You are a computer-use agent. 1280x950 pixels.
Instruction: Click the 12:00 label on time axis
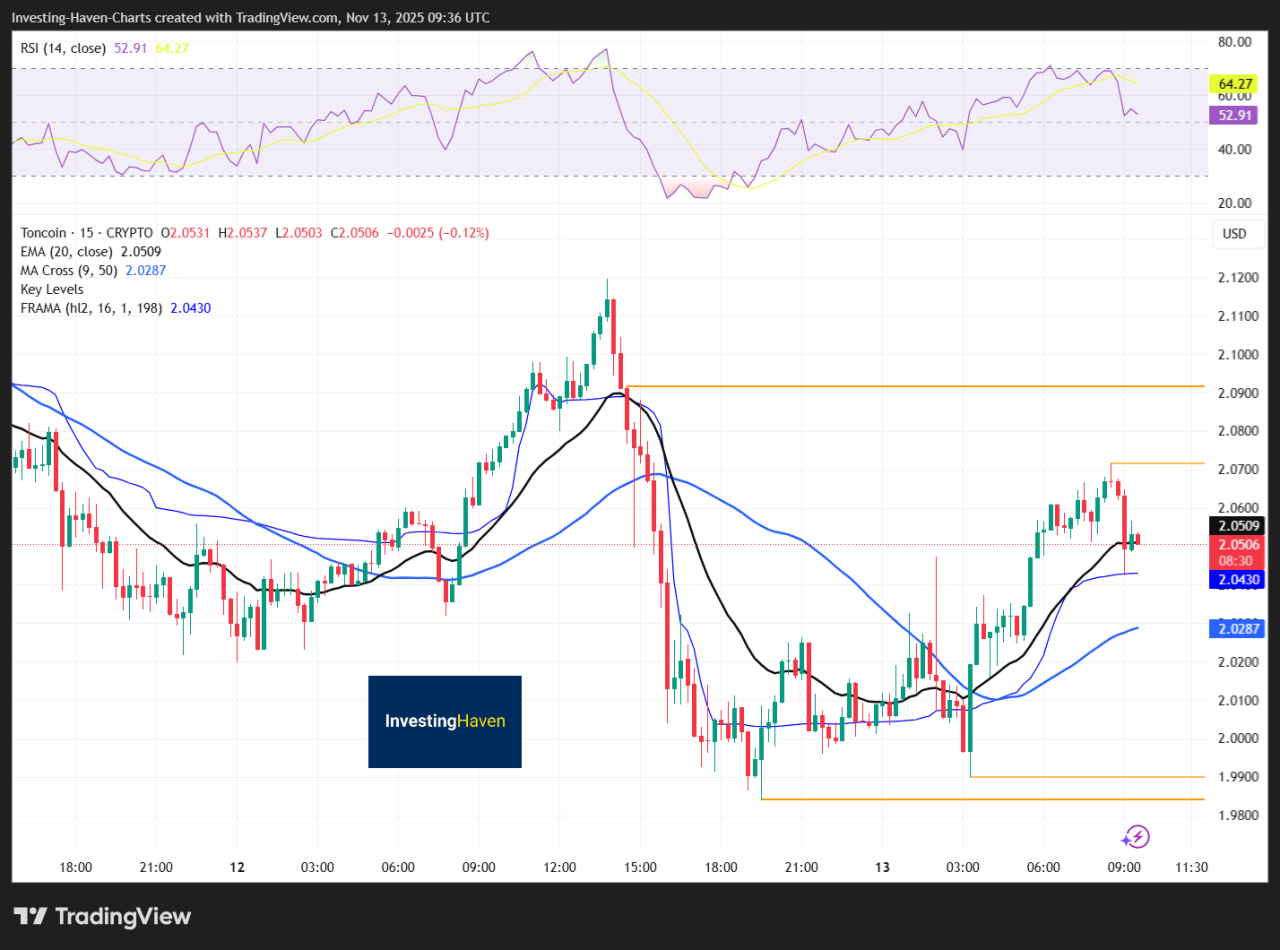[559, 866]
